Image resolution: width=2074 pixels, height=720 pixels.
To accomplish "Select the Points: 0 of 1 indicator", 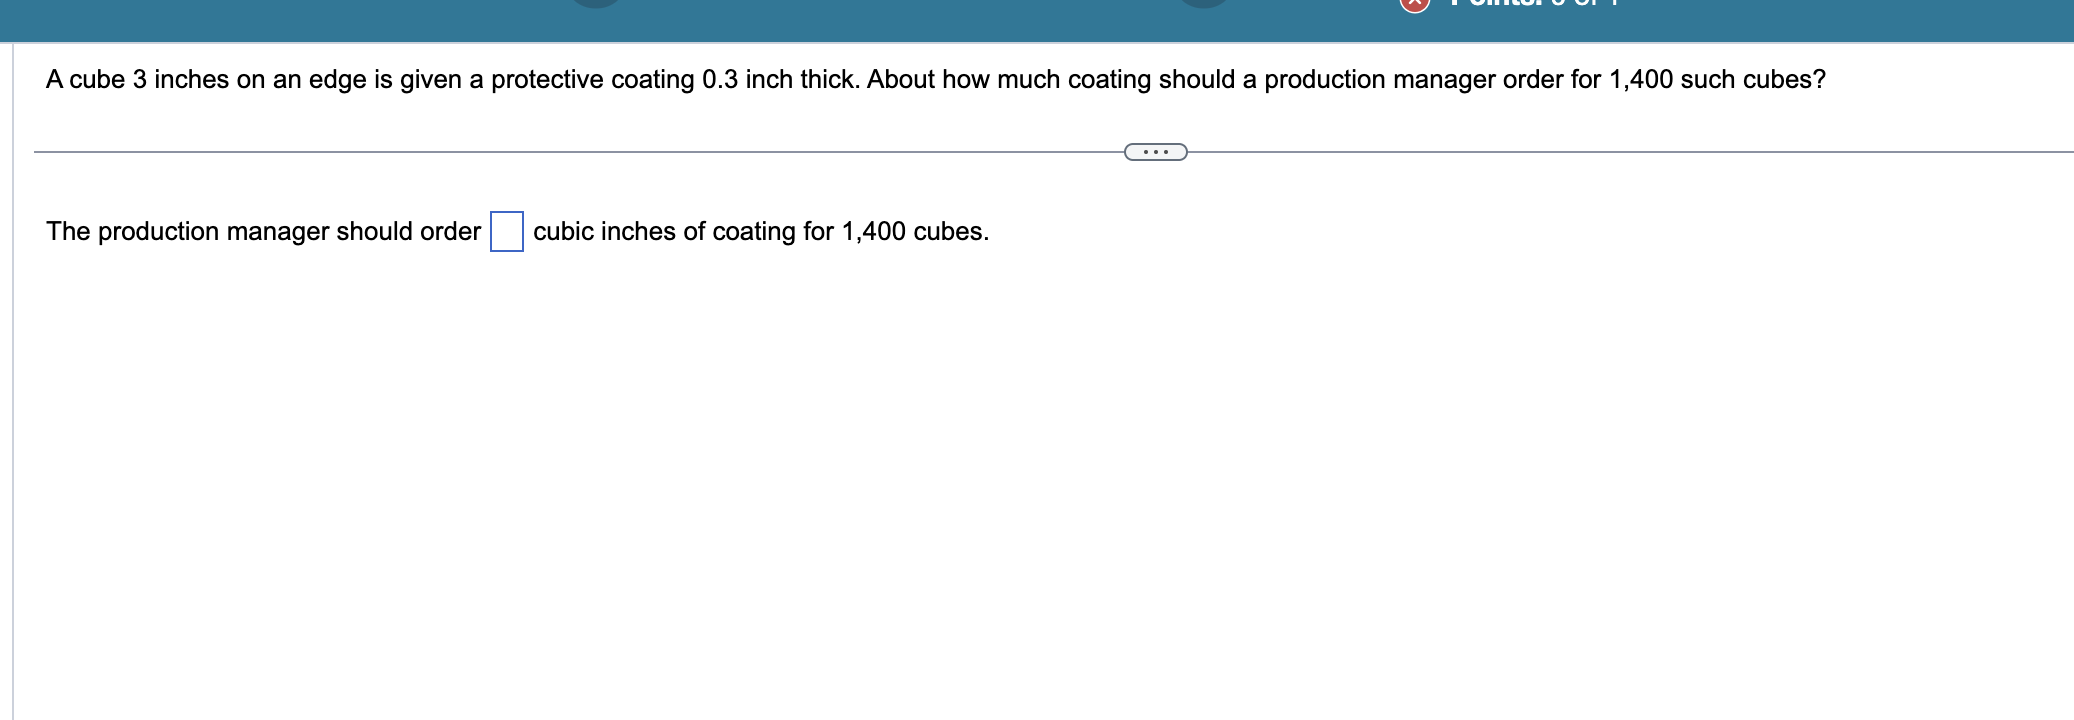I will [1530, 5].
